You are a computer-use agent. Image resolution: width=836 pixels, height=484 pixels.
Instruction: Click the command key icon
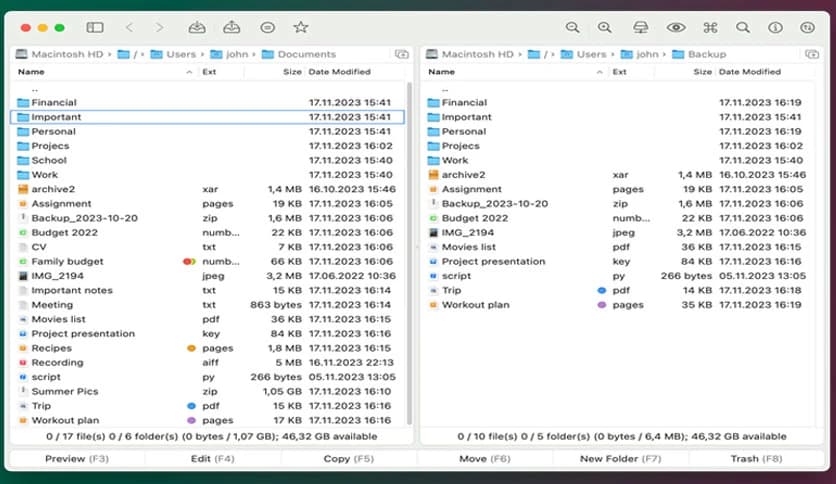[x=710, y=27]
